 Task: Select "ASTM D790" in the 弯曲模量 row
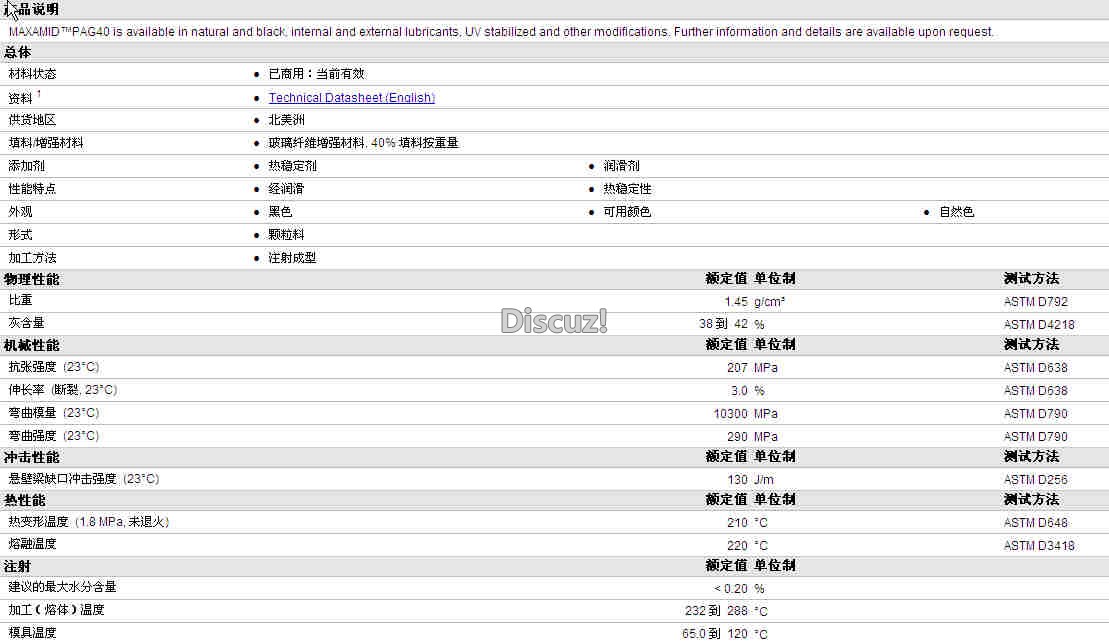click(1036, 414)
